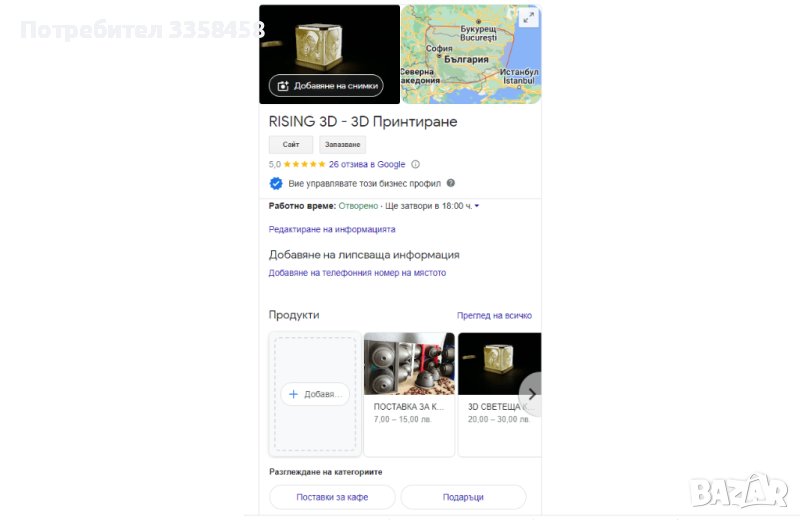
Task: Click the info icon next to Google reviews
Action: [415, 164]
